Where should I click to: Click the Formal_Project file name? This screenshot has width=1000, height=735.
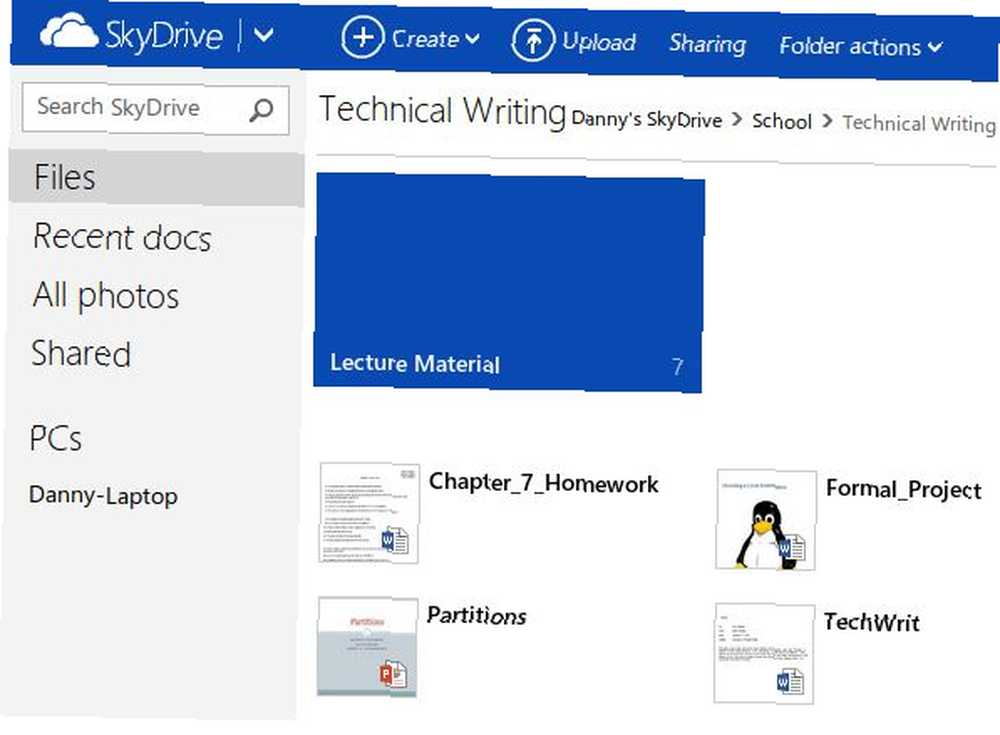point(904,489)
